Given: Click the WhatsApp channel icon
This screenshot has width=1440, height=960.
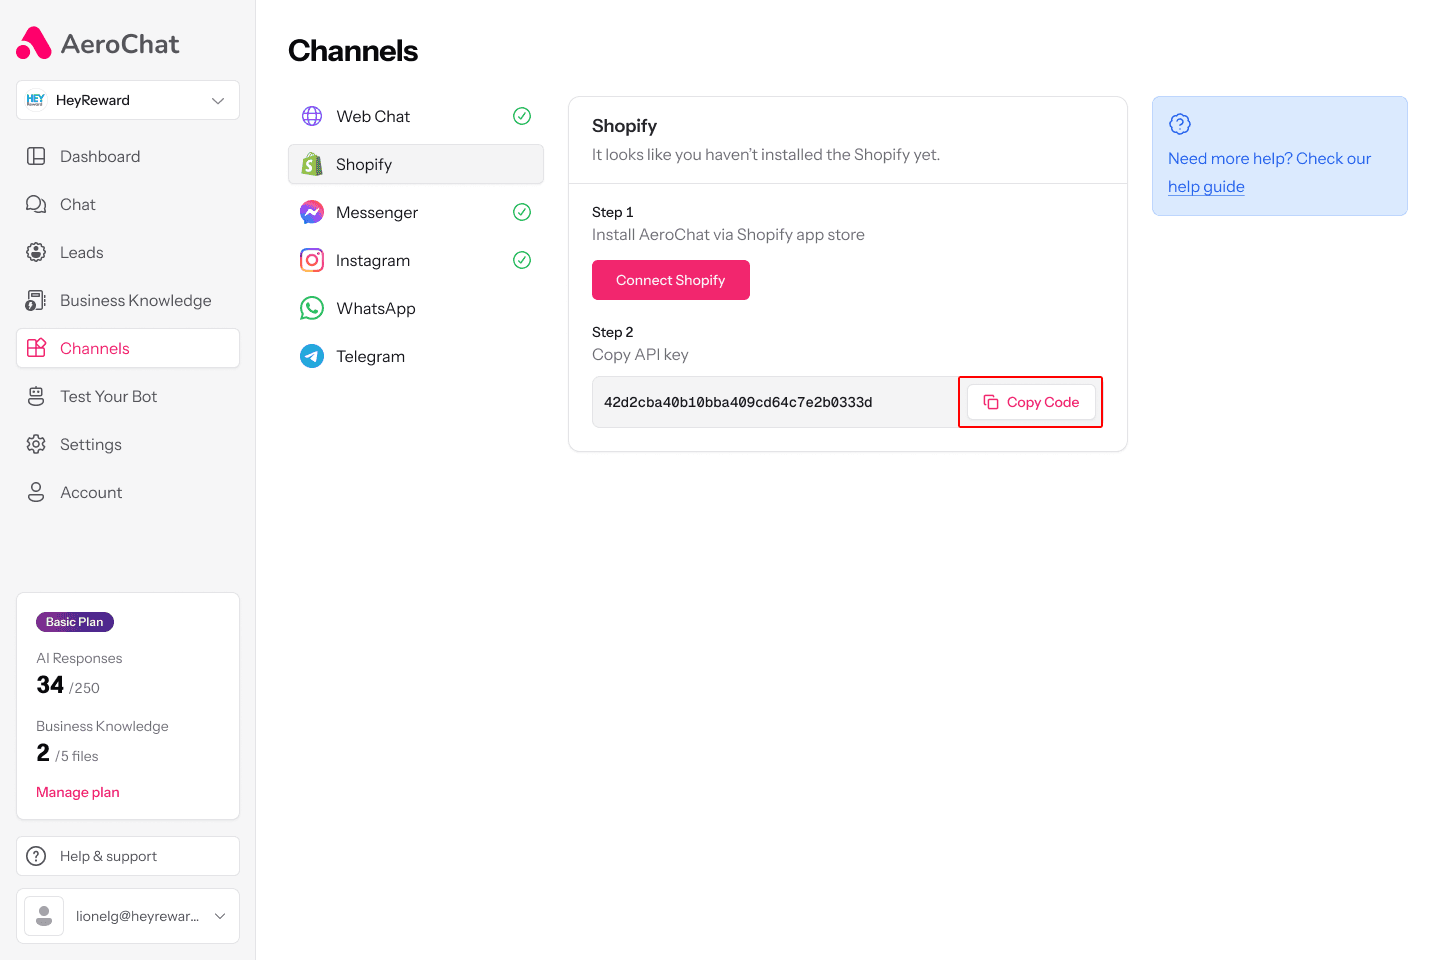Looking at the screenshot, I should pyautogui.click(x=312, y=308).
